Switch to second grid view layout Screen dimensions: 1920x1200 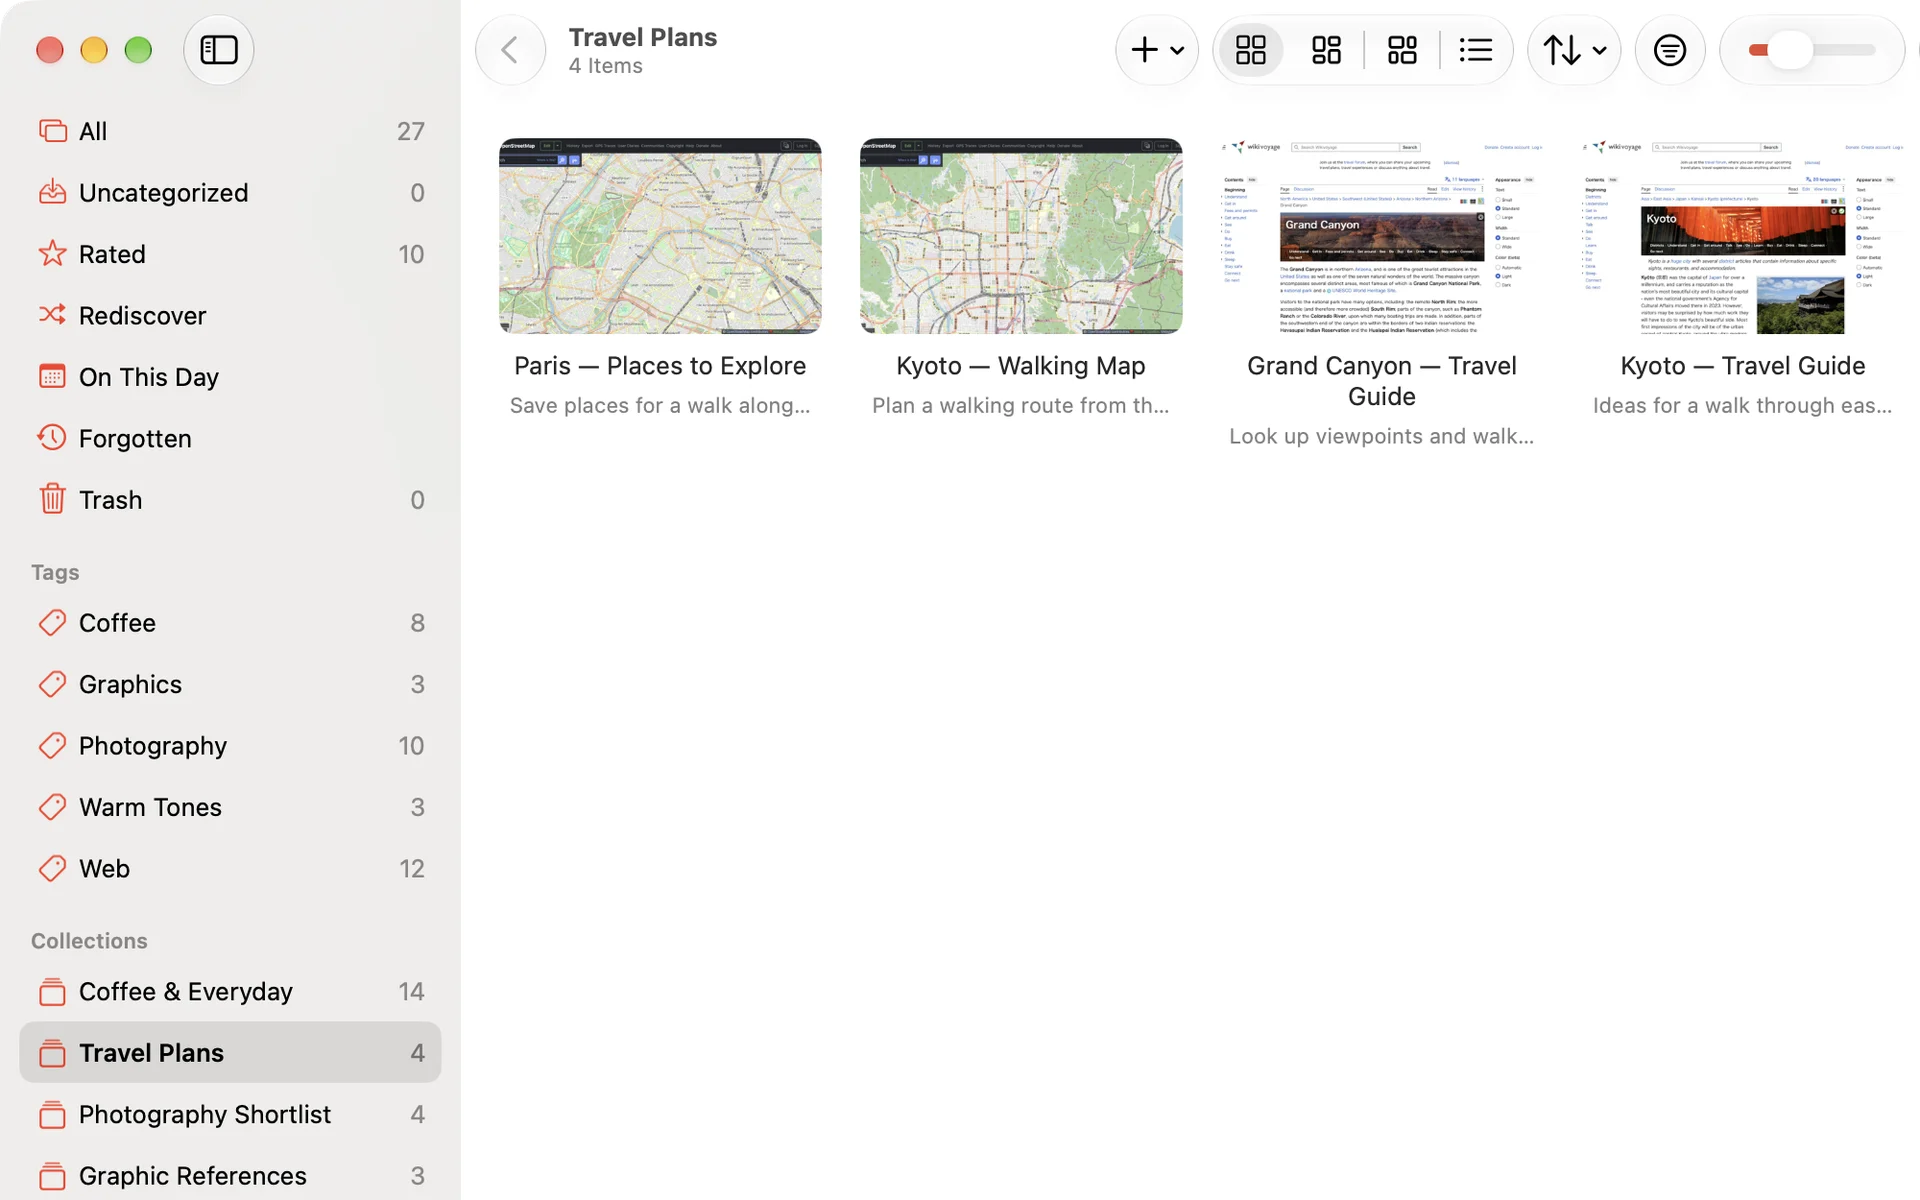point(1326,50)
